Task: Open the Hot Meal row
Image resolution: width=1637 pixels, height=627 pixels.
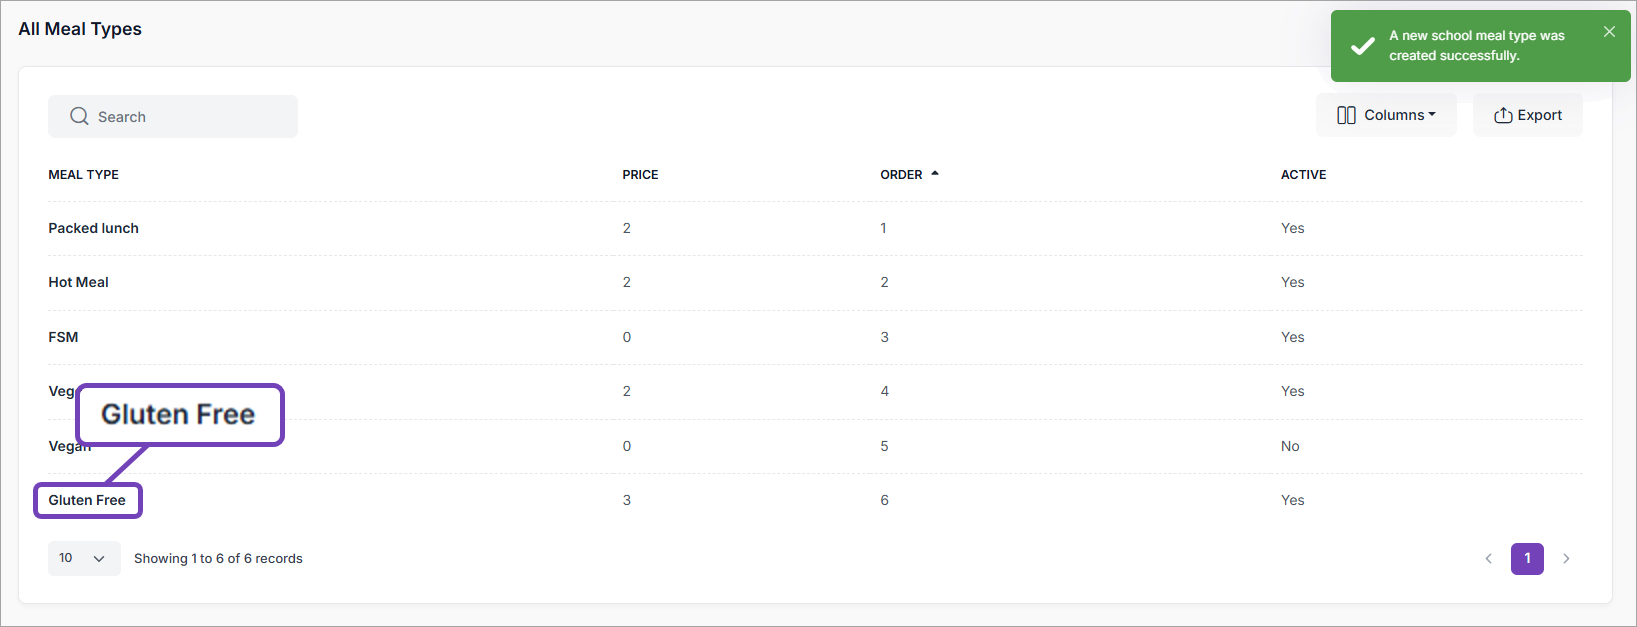Action: click(79, 282)
